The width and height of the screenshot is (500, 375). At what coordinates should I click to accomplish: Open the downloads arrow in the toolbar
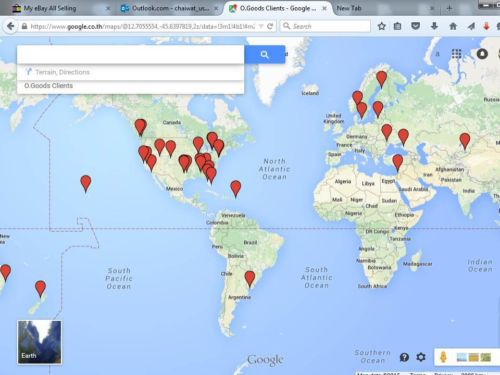(x=434, y=26)
